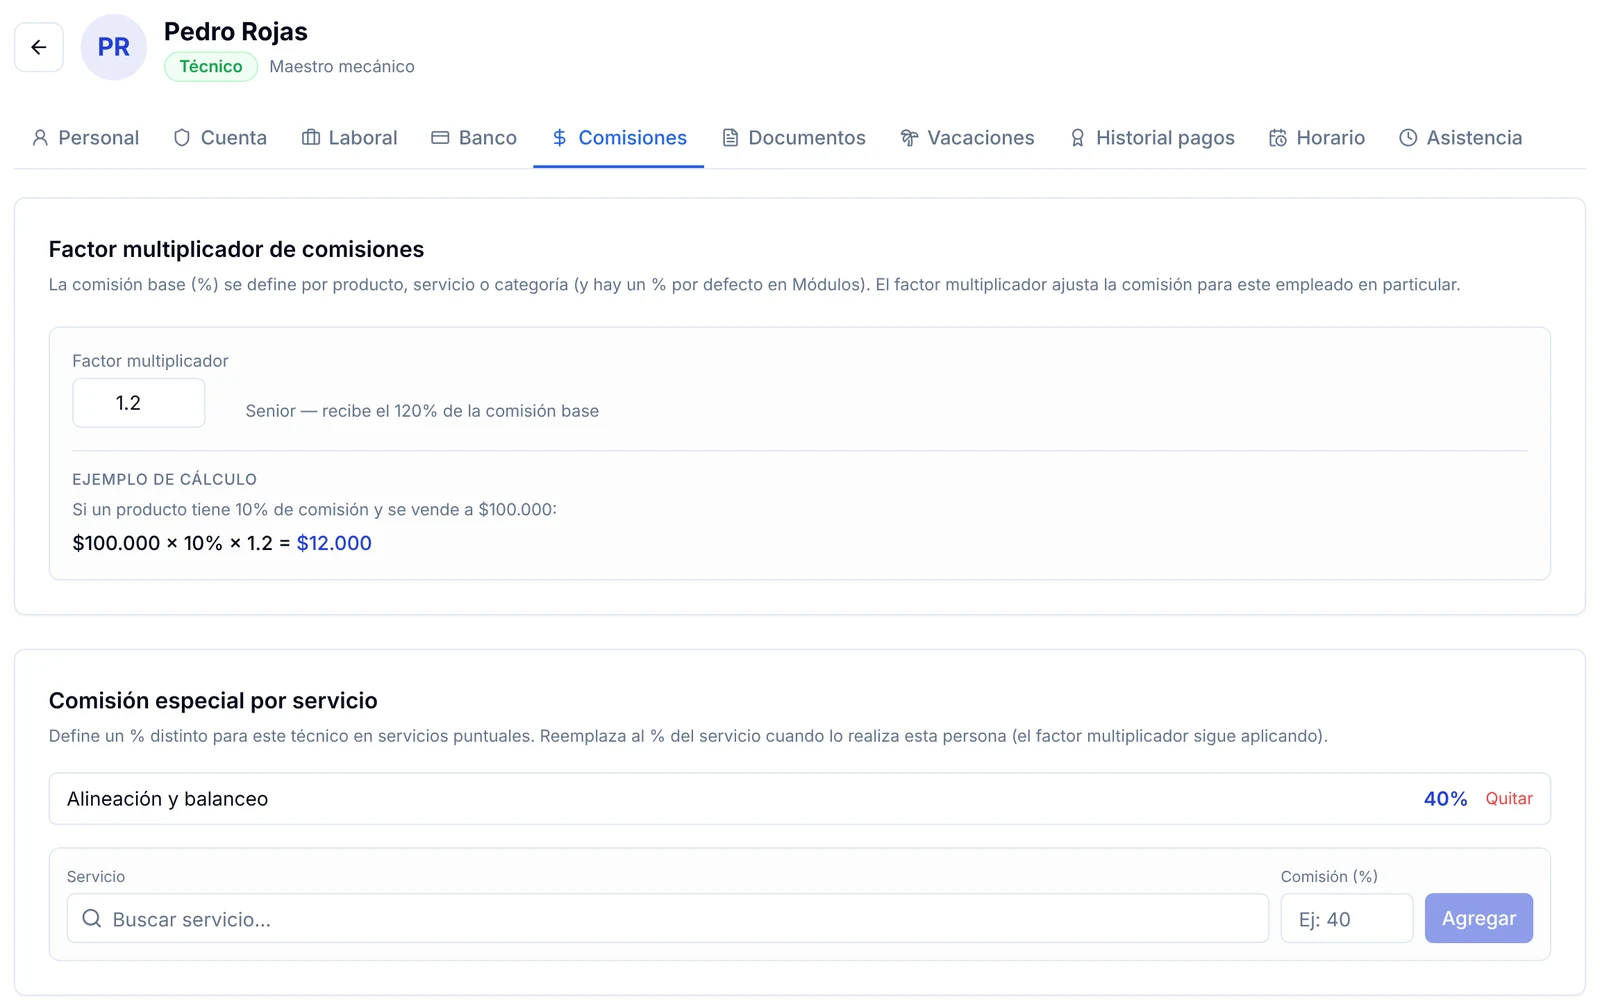Click the card icon on Banco tab
Image resolution: width=1600 pixels, height=1007 pixels.
(x=440, y=138)
